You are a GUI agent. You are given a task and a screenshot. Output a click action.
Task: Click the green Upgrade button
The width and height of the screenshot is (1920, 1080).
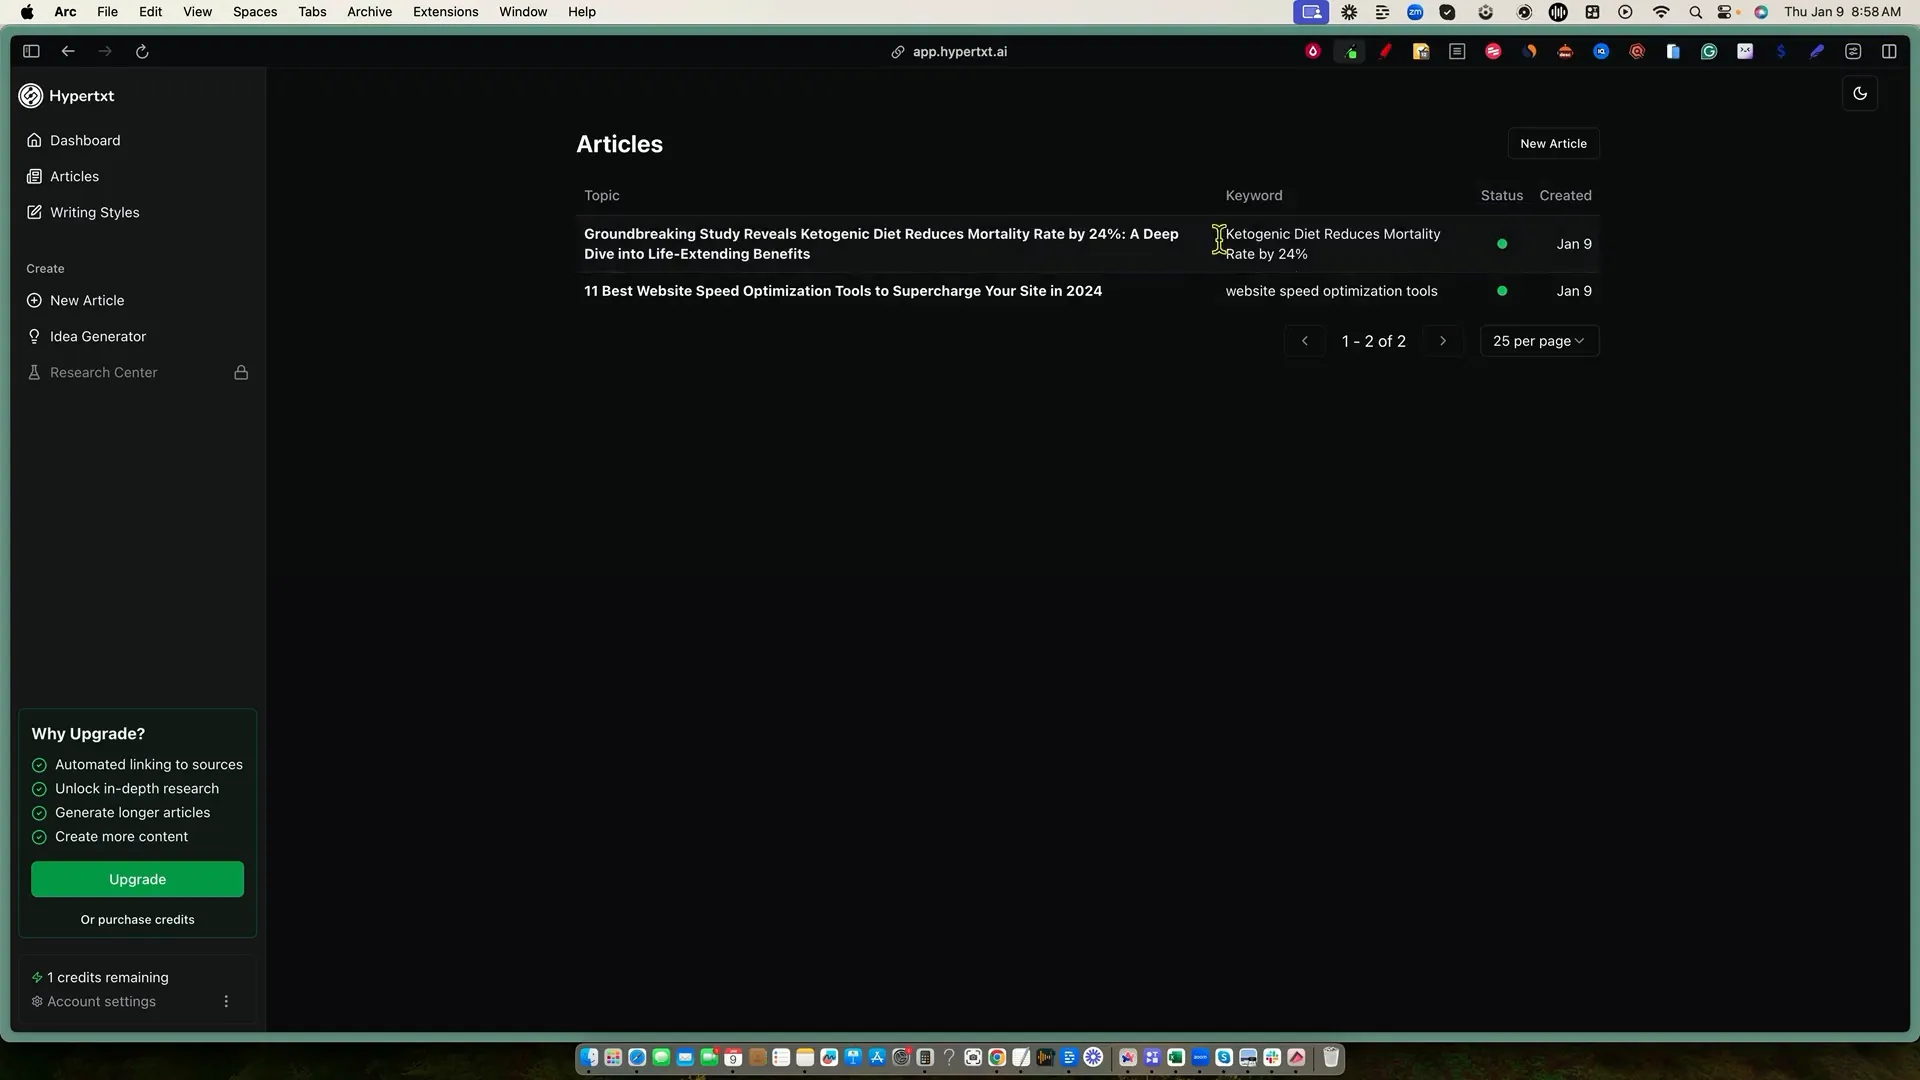click(x=137, y=879)
